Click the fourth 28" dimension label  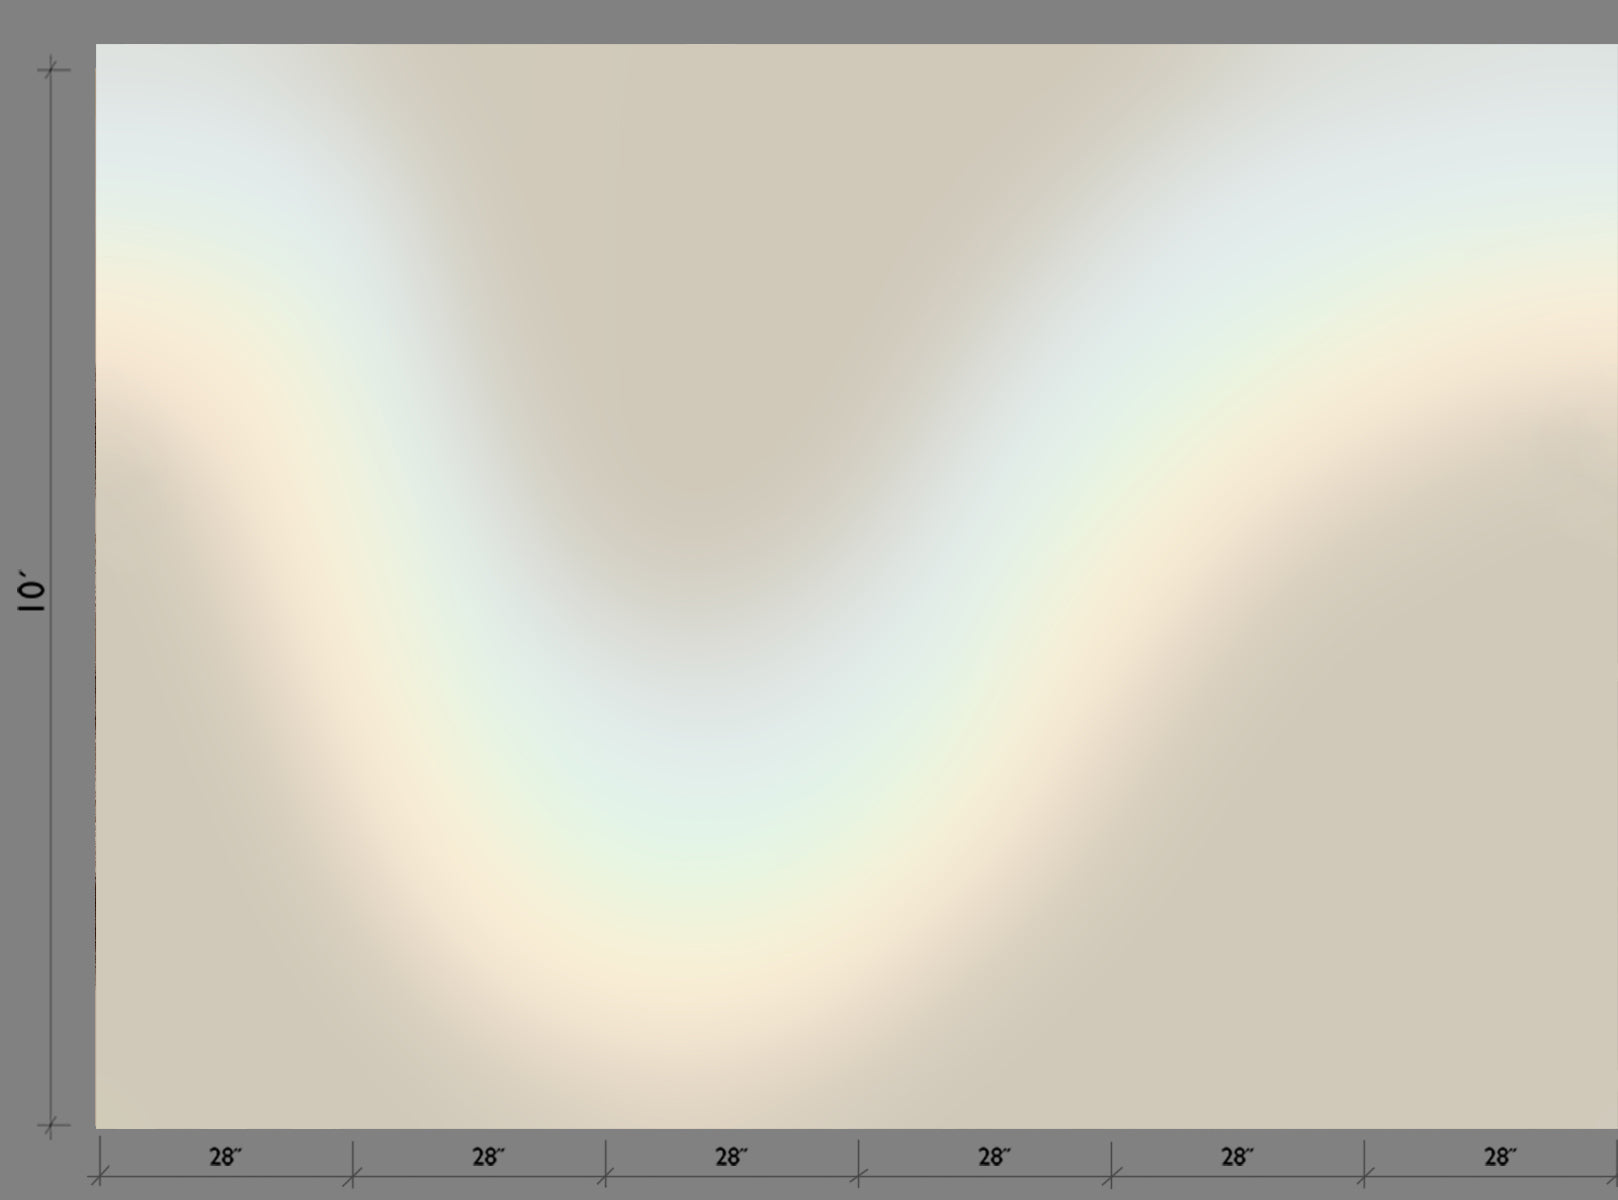[x=994, y=1157]
